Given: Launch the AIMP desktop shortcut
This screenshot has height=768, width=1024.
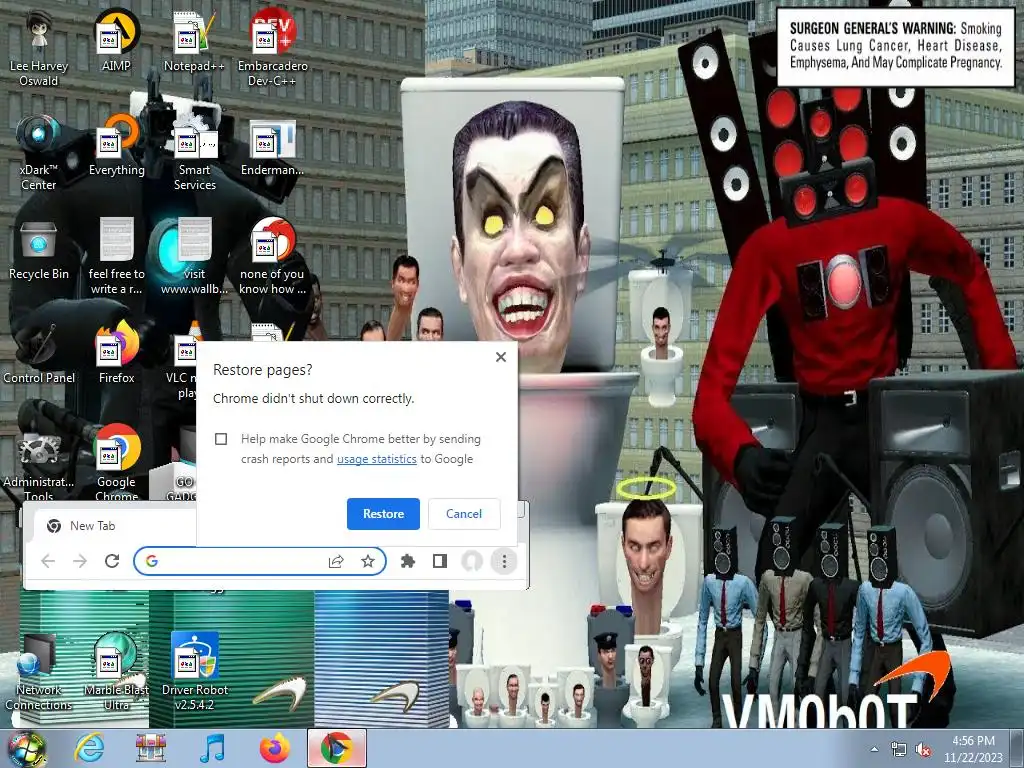Looking at the screenshot, I should (x=116, y=40).
